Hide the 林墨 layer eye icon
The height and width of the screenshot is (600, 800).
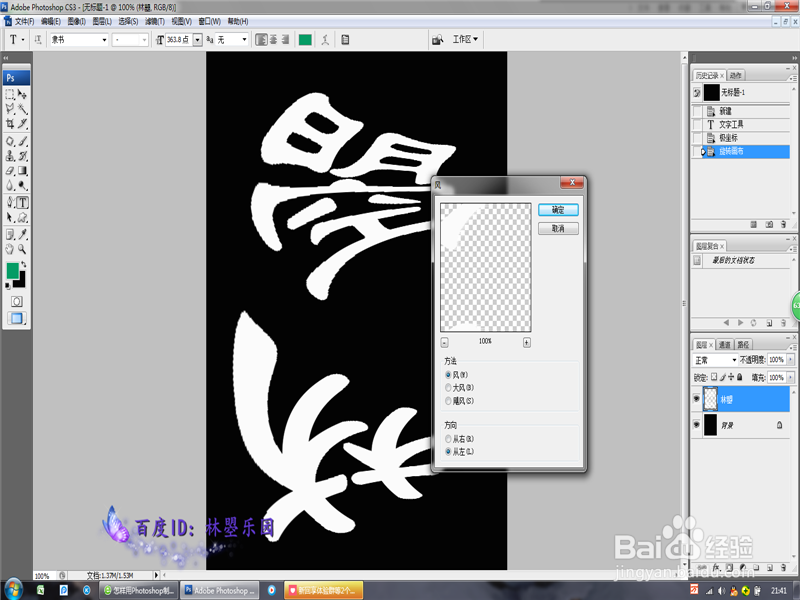[696, 399]
